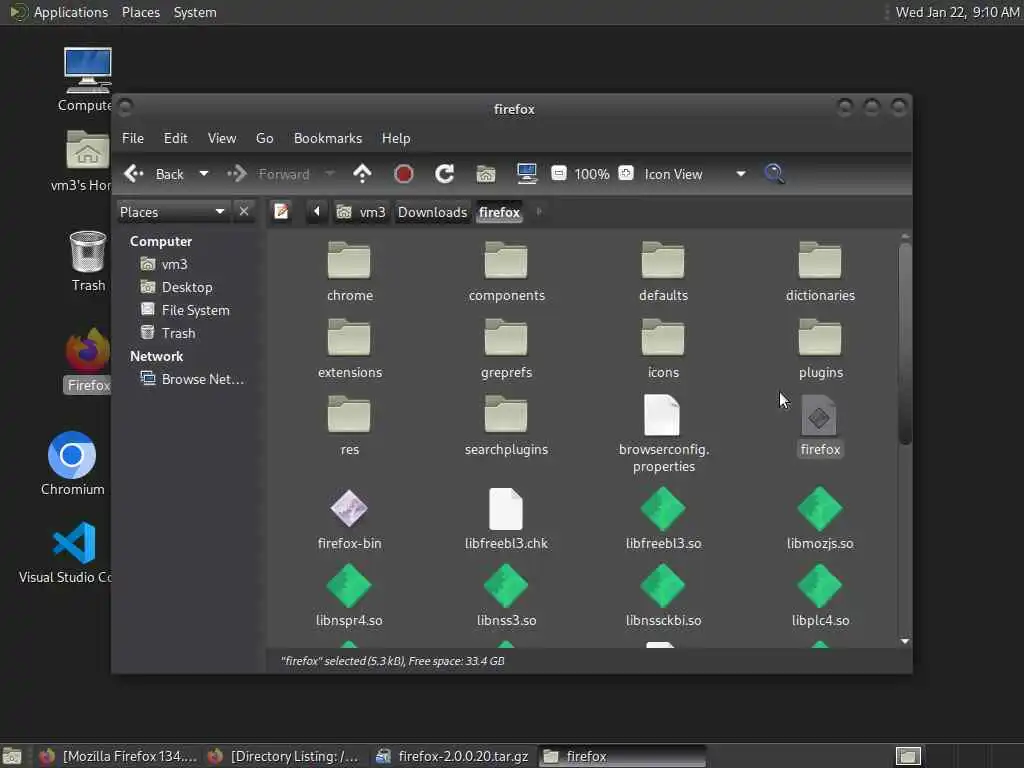The width and height of the screenshot is (1024, 768).
Task: Open the Edit menu
Action: click(x=175, y=138)
